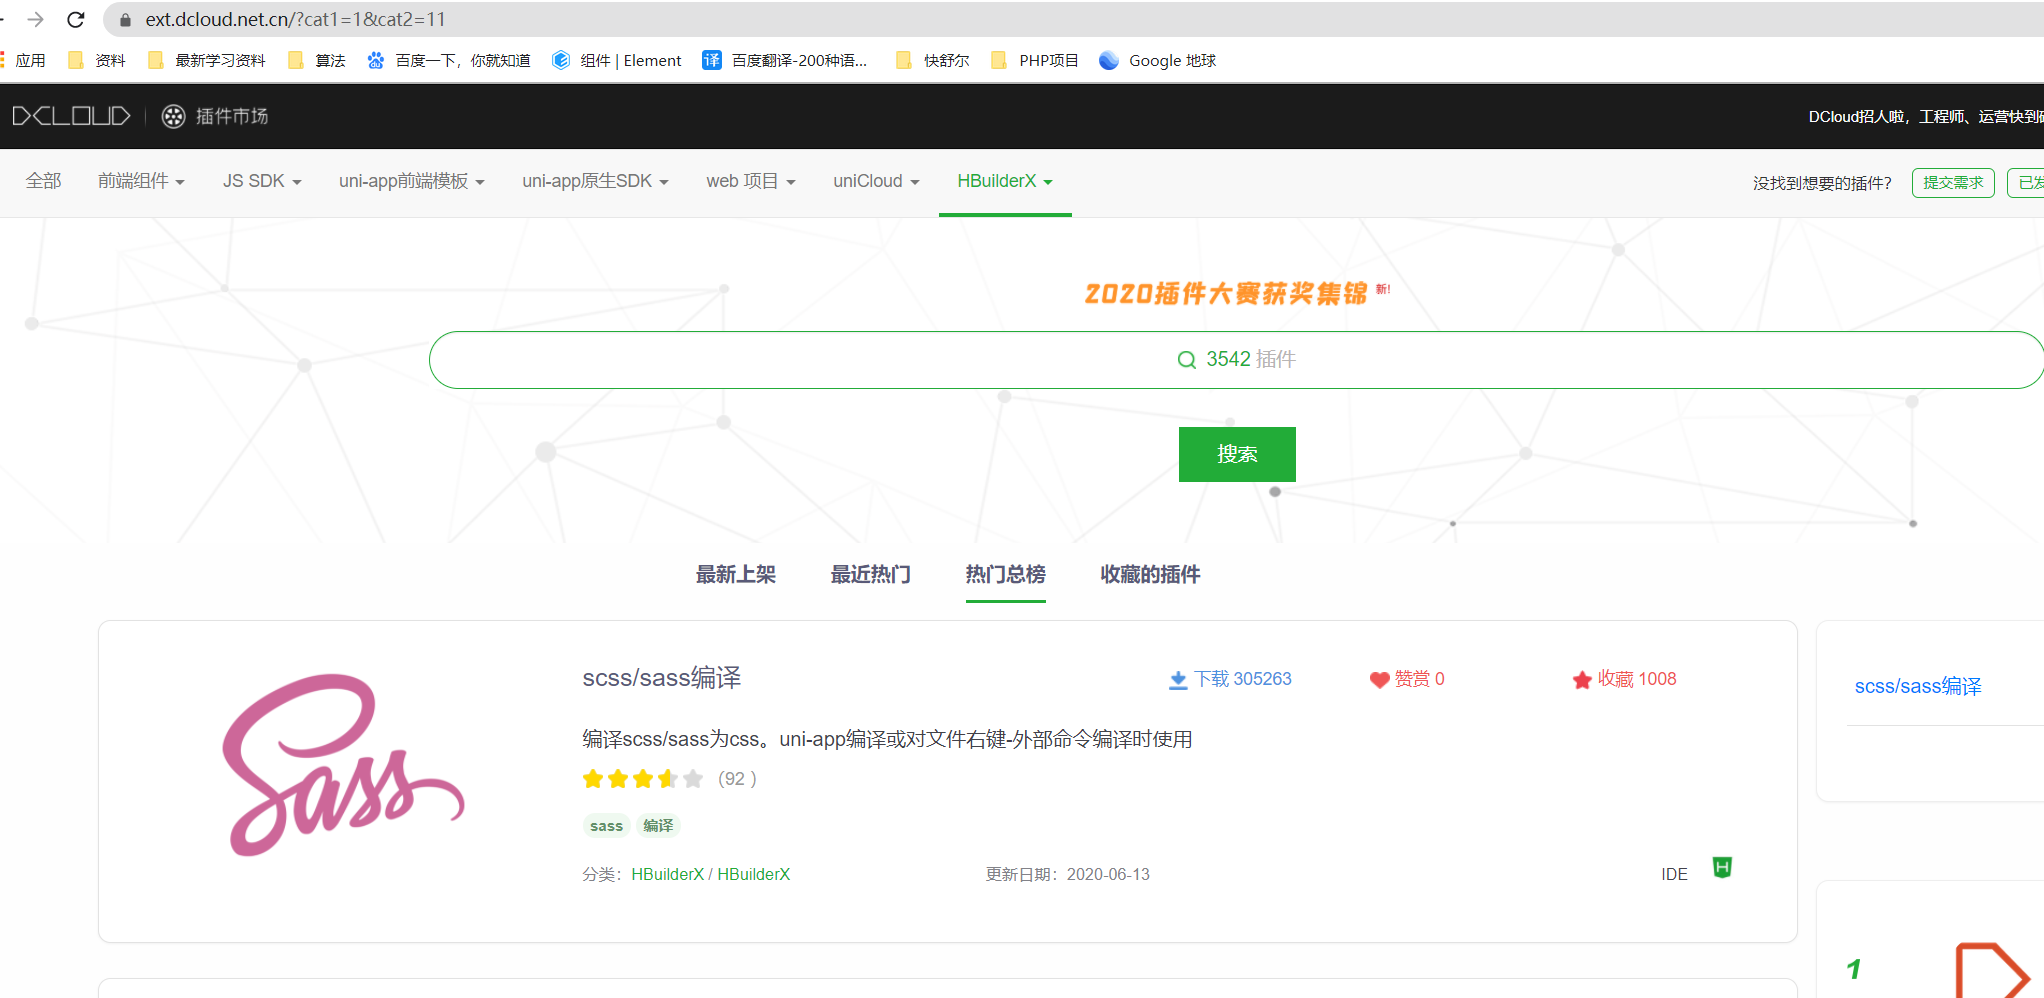
Task: Expand the uniCloud dropdown
Action: click(x=876, y=181)
